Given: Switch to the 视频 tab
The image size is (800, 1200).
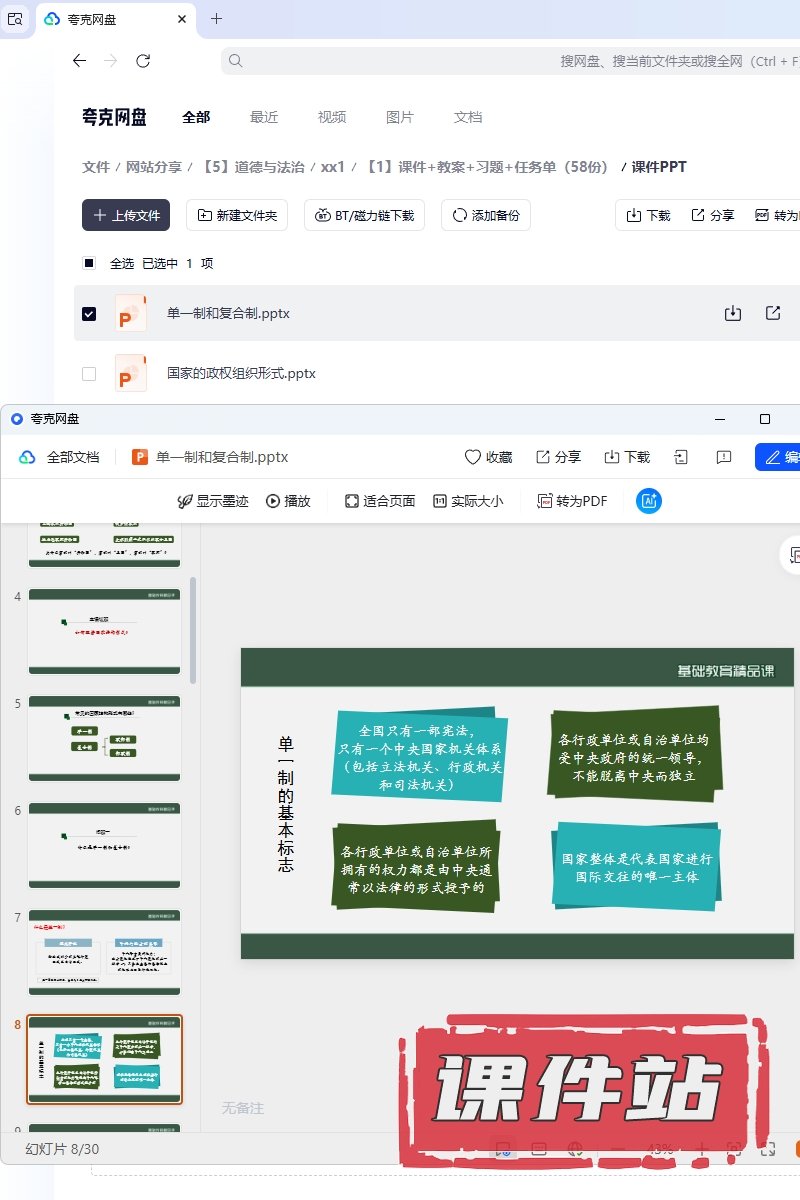Looking at the screenshot, I should pos(332,117).
